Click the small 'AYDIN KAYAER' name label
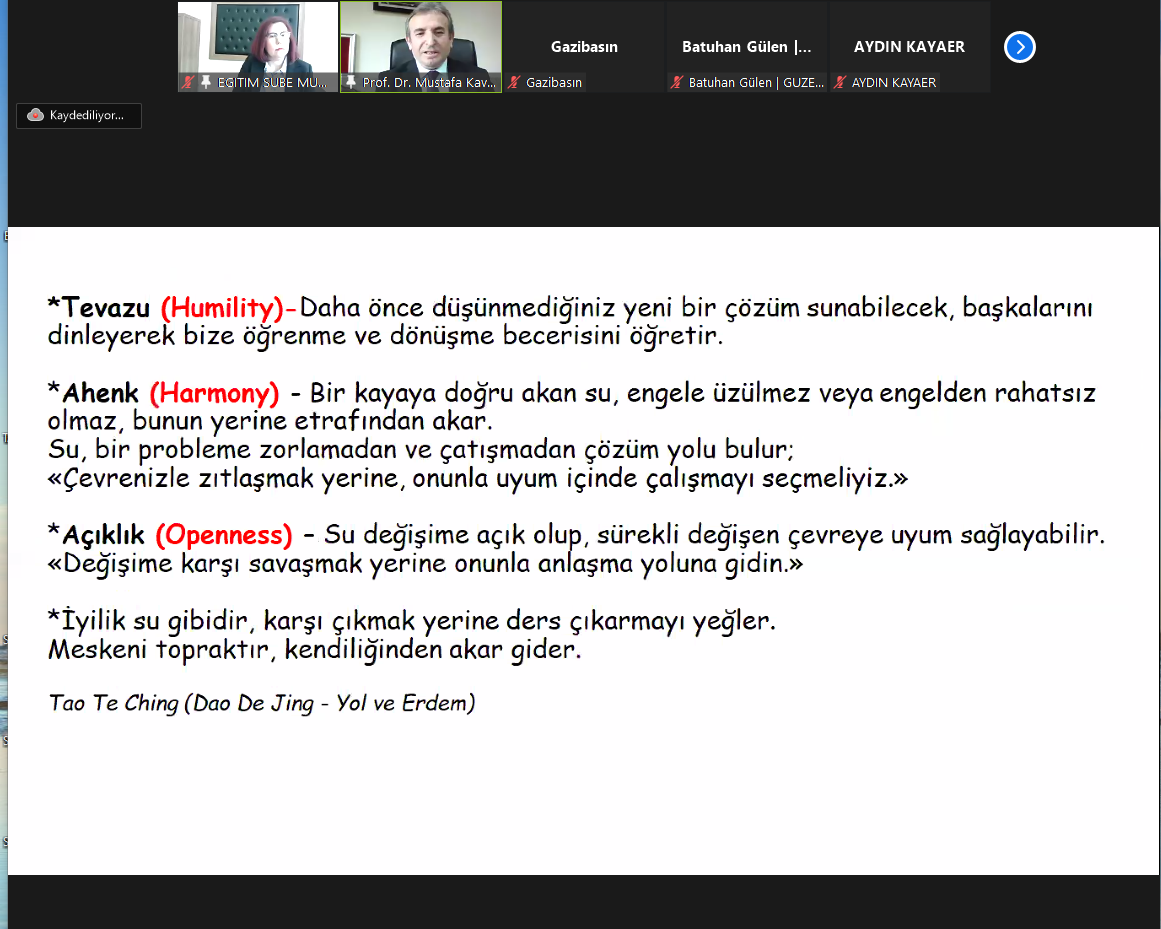The image size is (1161, 929). point(894,82)
